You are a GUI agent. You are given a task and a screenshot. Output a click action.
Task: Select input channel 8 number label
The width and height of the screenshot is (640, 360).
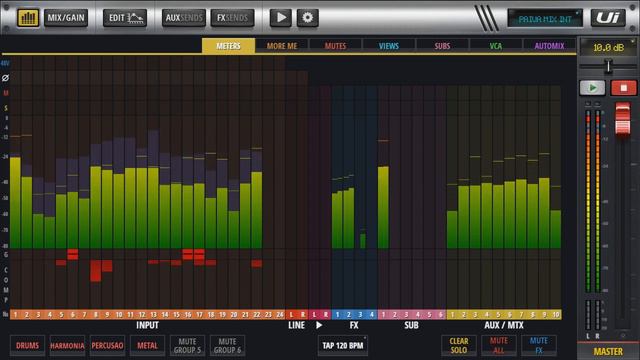96,314
